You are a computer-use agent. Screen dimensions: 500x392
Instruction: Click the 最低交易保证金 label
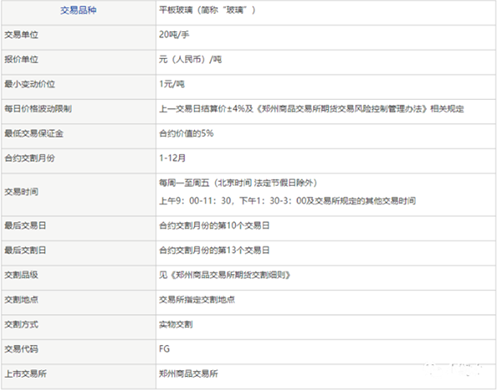(x=34, y=133)
